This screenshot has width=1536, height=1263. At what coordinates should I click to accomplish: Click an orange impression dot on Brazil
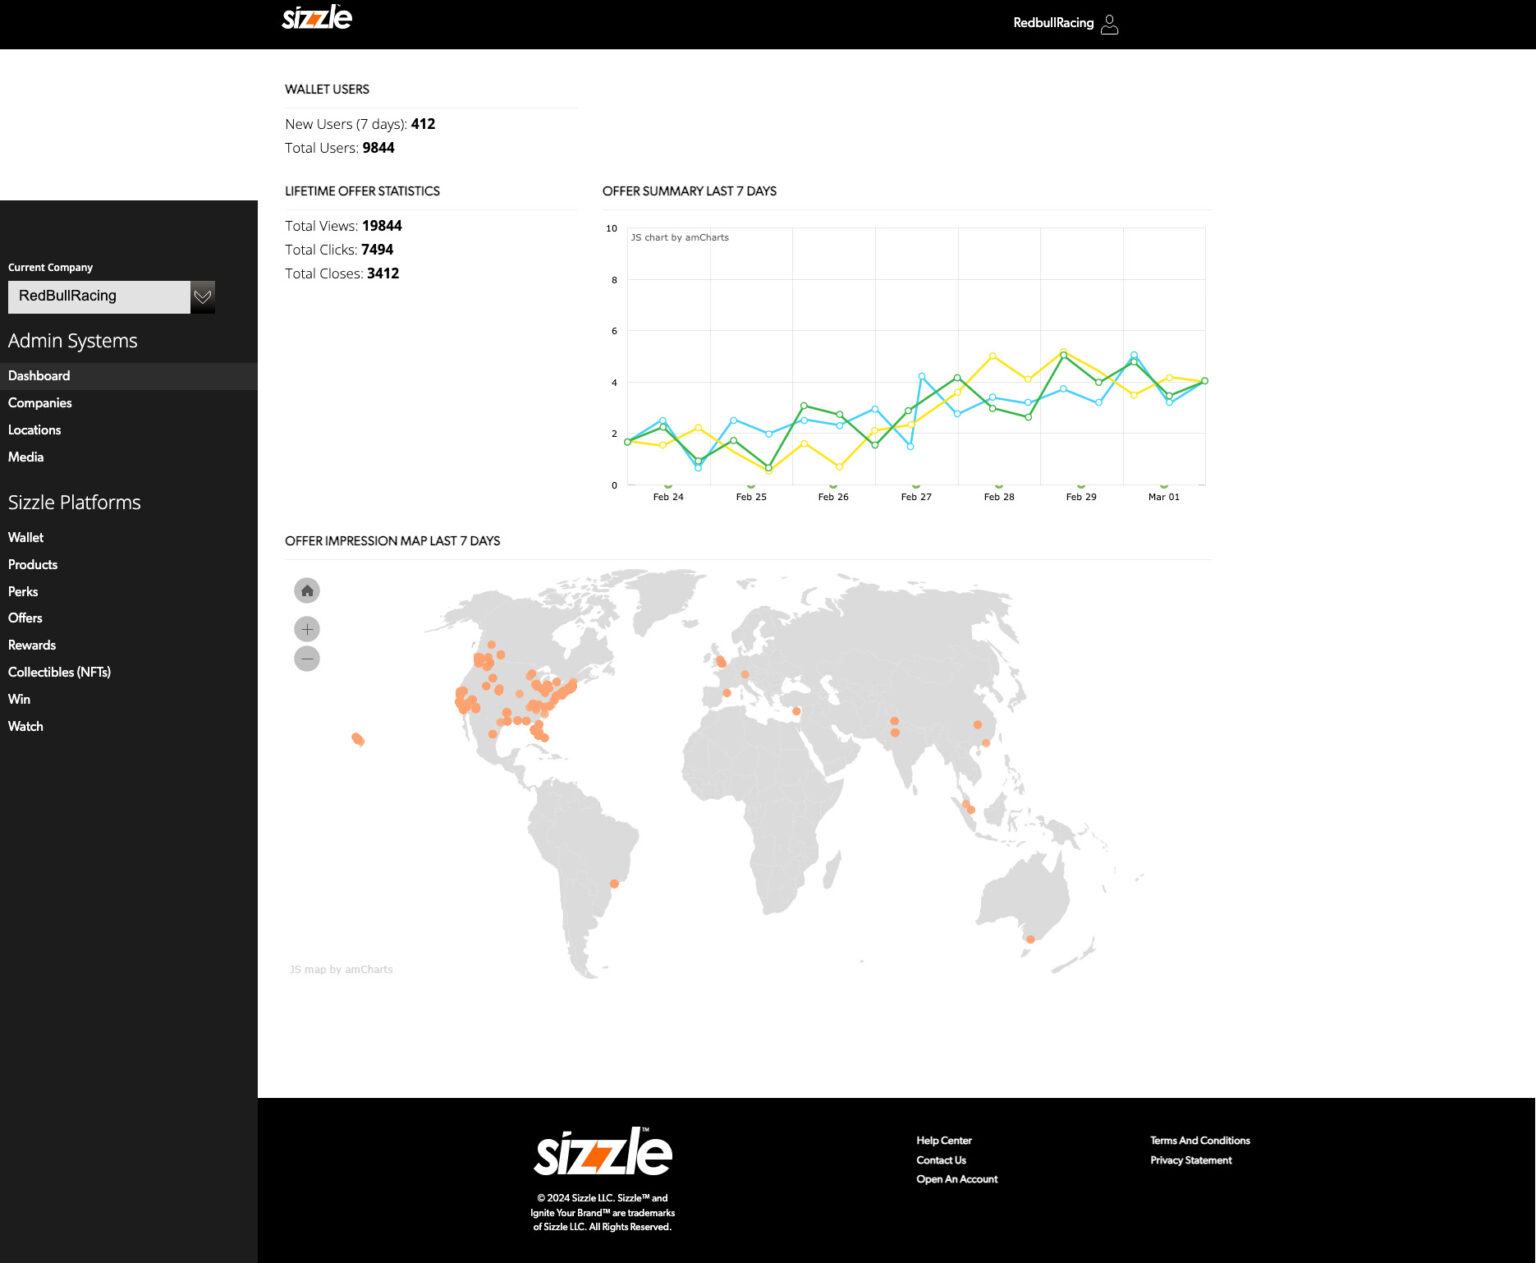click(x=615, y=883)
